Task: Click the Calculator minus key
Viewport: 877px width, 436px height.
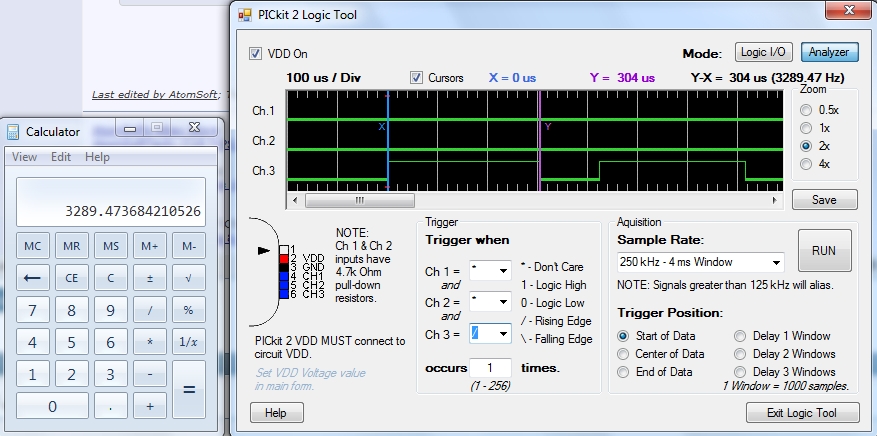Action: click(x=149, y=374)
